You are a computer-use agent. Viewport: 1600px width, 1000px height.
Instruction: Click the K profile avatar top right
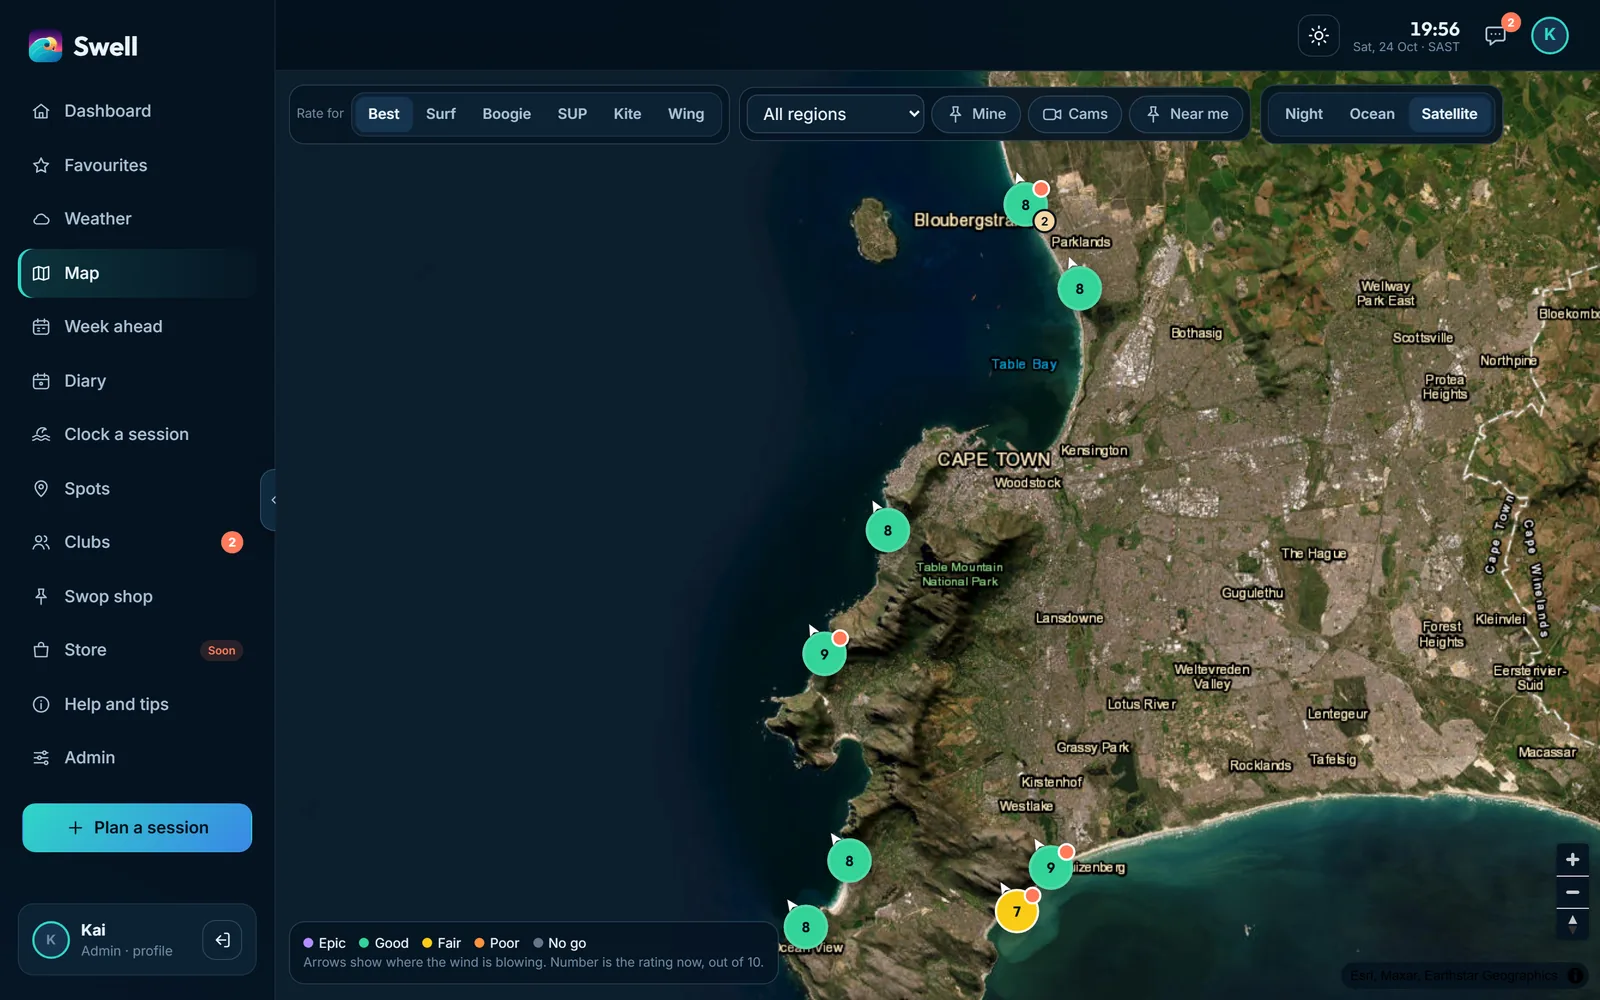pyautogui.click(x=1549, y=35)
